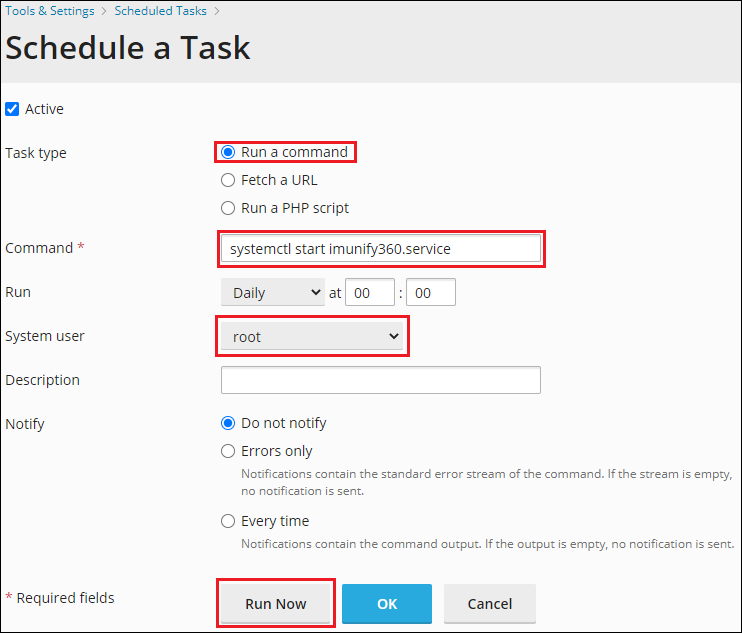Click the minutes field after the colon
742x633 pixels.
click(431, 292)
